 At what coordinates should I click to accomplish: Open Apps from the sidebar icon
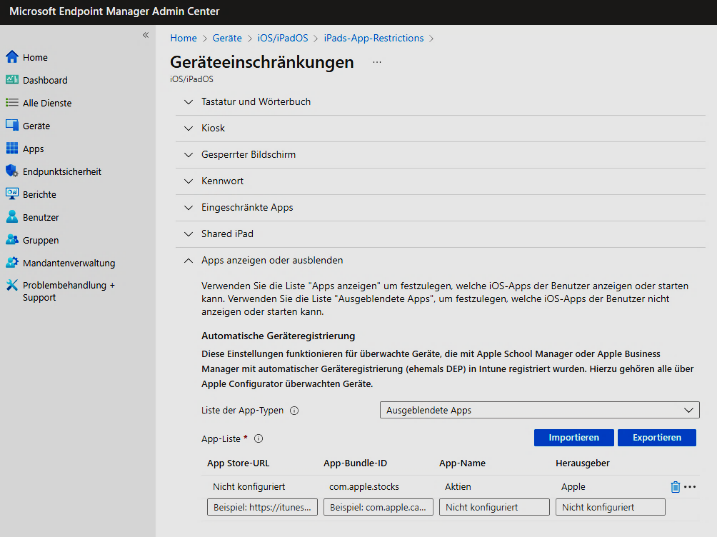tap(12, 149)
